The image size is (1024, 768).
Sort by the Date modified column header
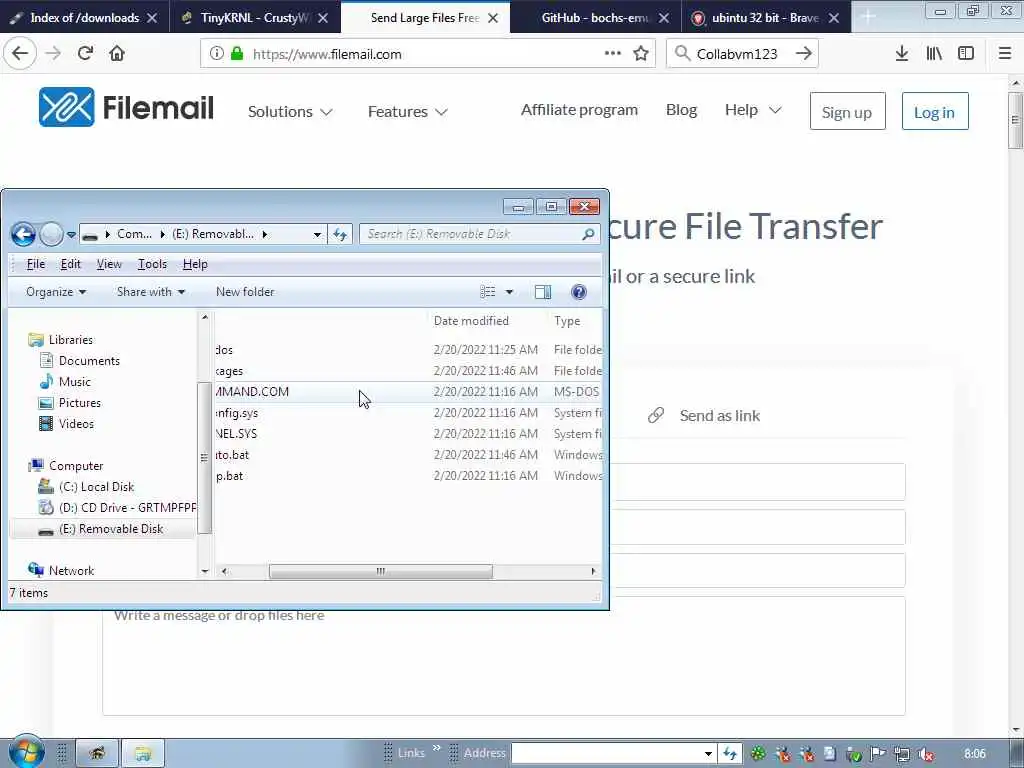[x=471, y=321]
